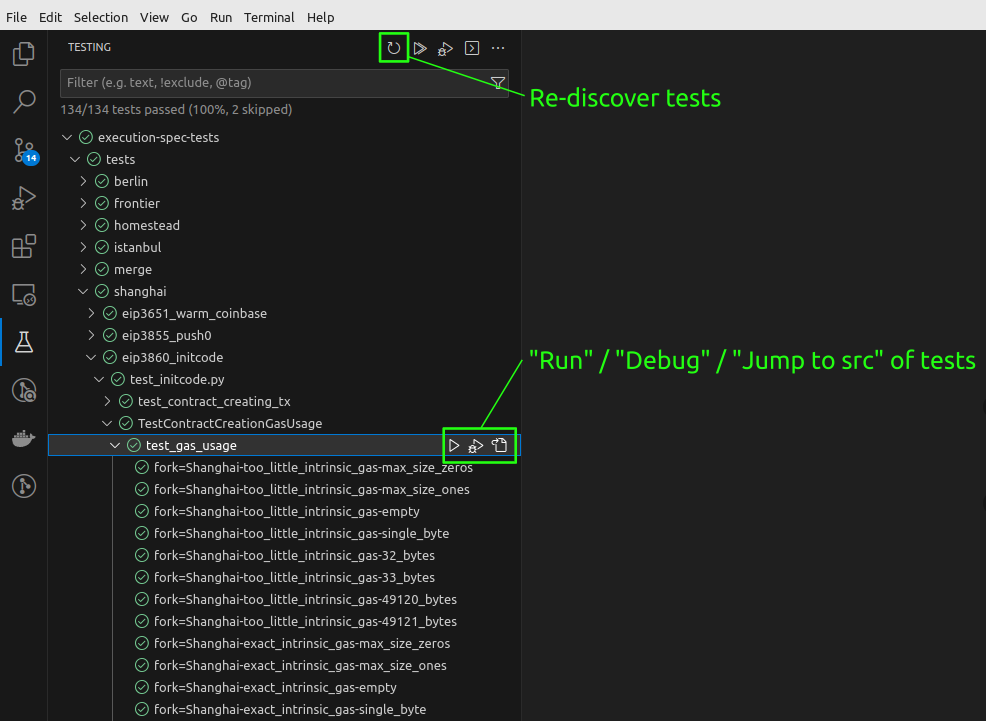Run all tests from Testing header
Screen dimensions: 986x721
(420, 48)
